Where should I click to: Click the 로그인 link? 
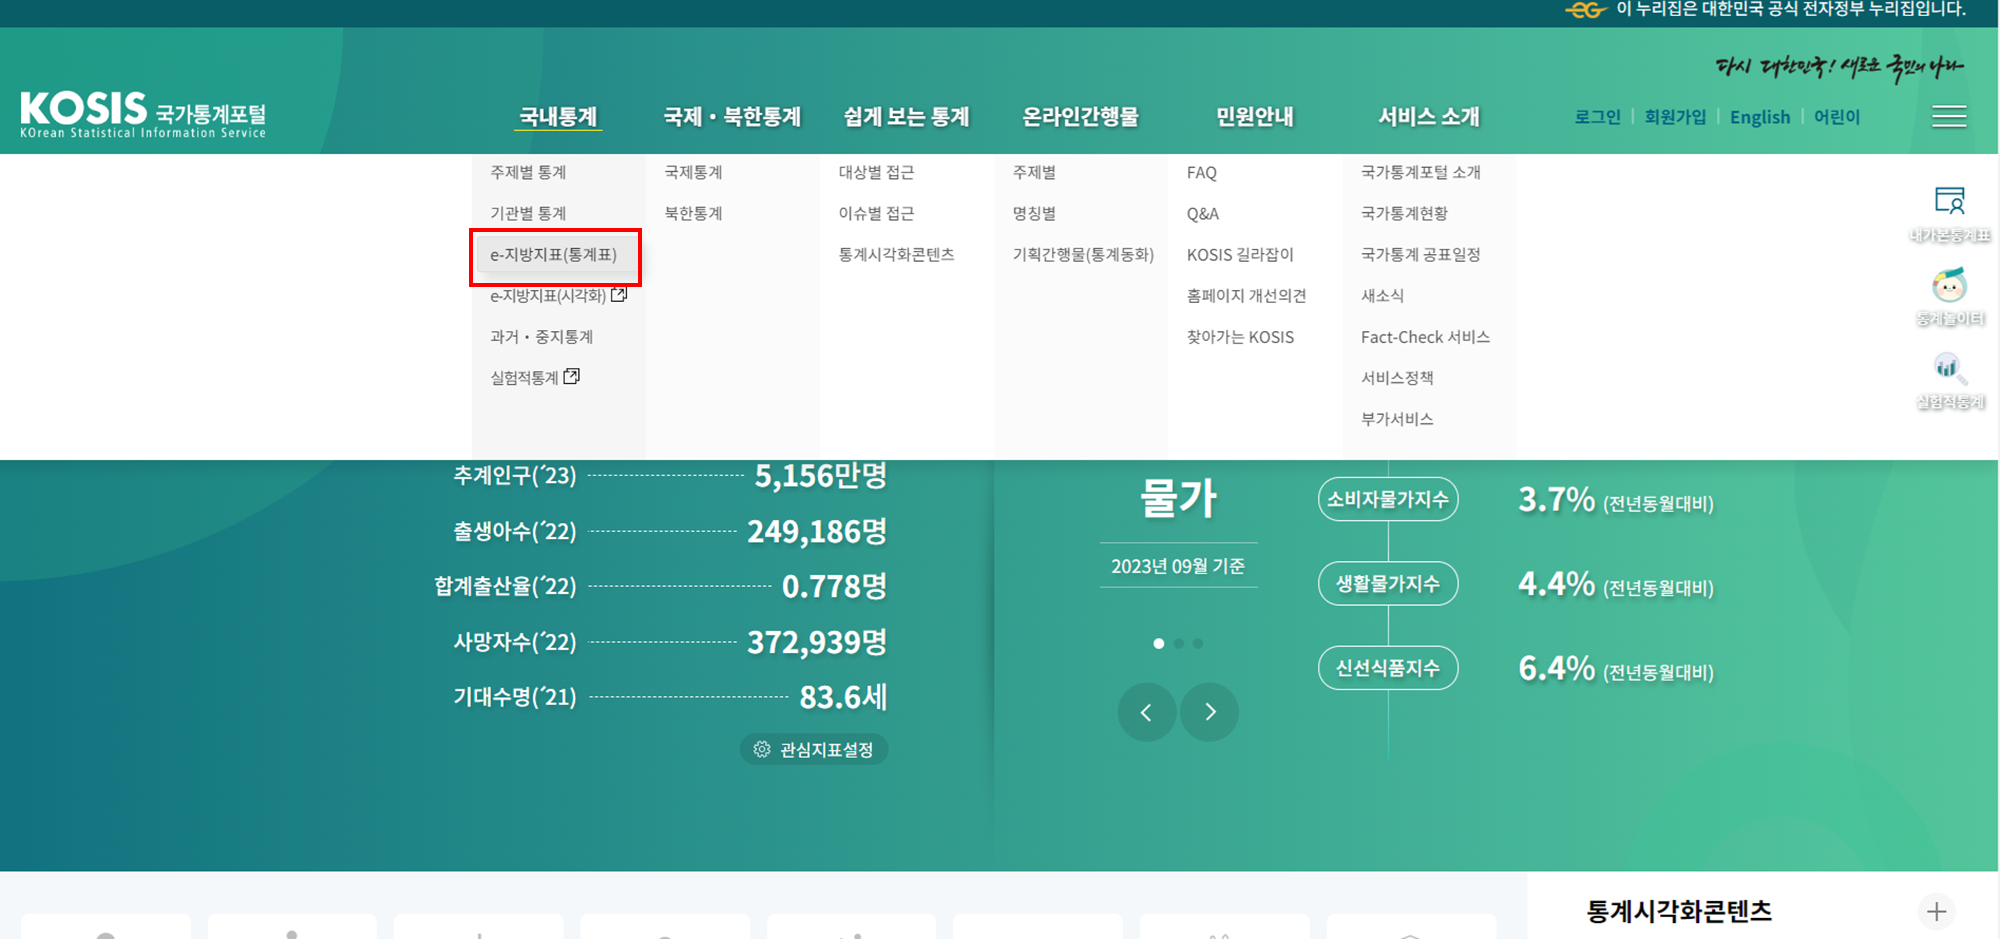1596,116
